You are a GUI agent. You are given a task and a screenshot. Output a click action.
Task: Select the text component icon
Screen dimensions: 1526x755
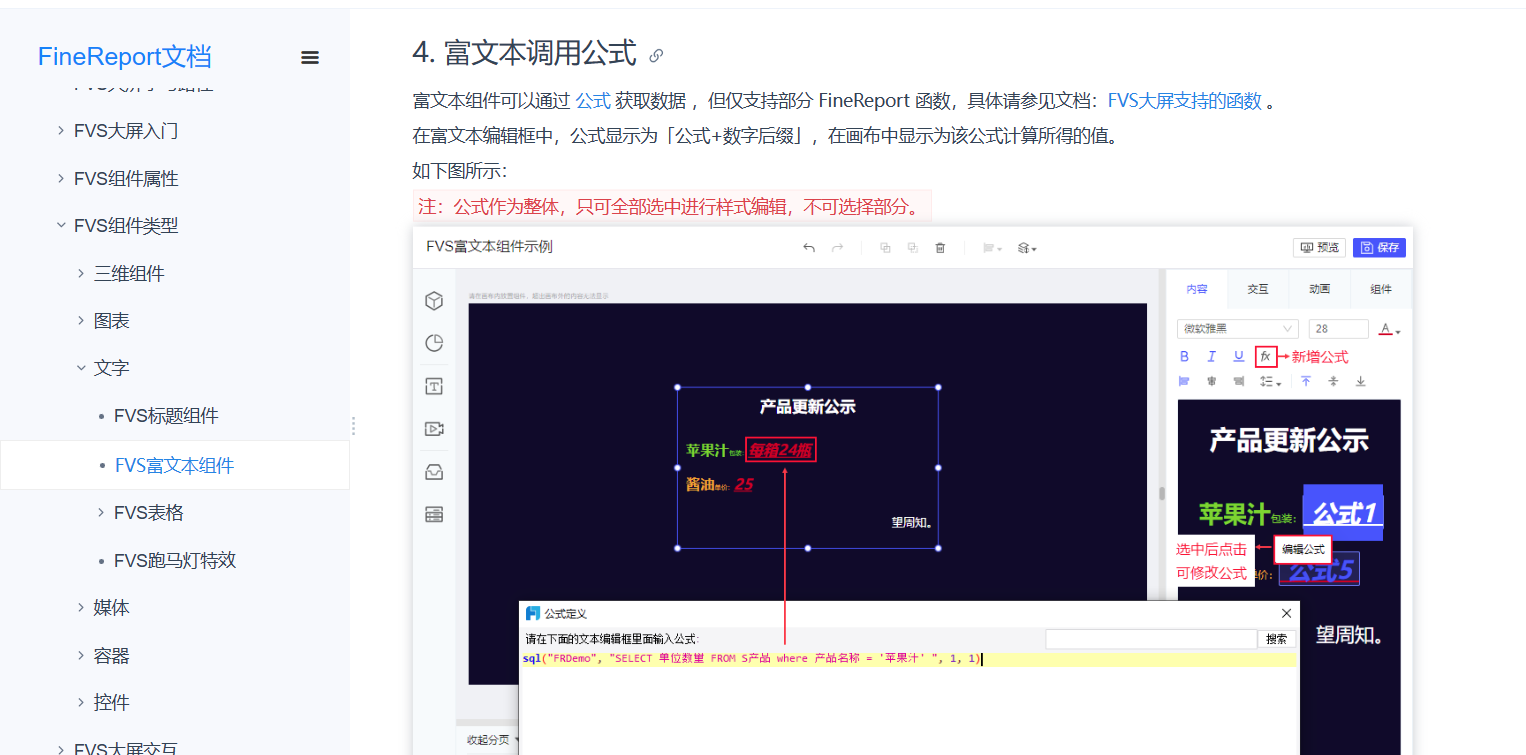pyautogui.click(x=434, y=386)
